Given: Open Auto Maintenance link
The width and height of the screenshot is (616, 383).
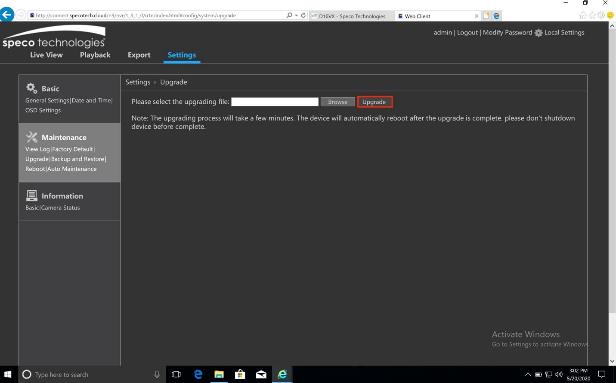Looking at the screenshot, I should click(72, 169).
